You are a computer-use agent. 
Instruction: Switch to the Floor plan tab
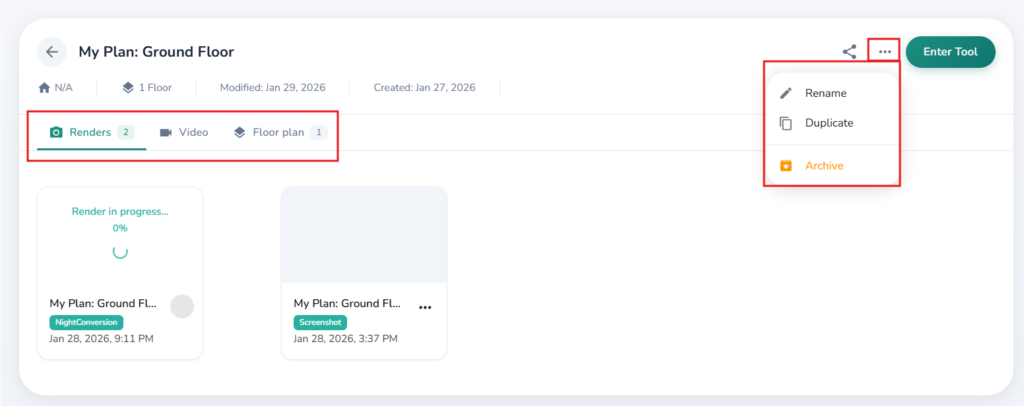tap(279, 132)
